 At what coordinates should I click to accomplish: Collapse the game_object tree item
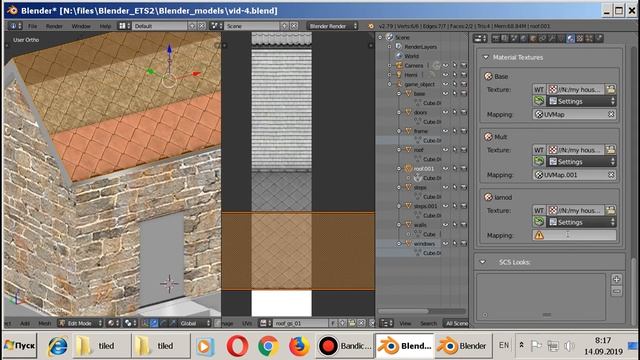pyautogui.click(x=389, y=84)
